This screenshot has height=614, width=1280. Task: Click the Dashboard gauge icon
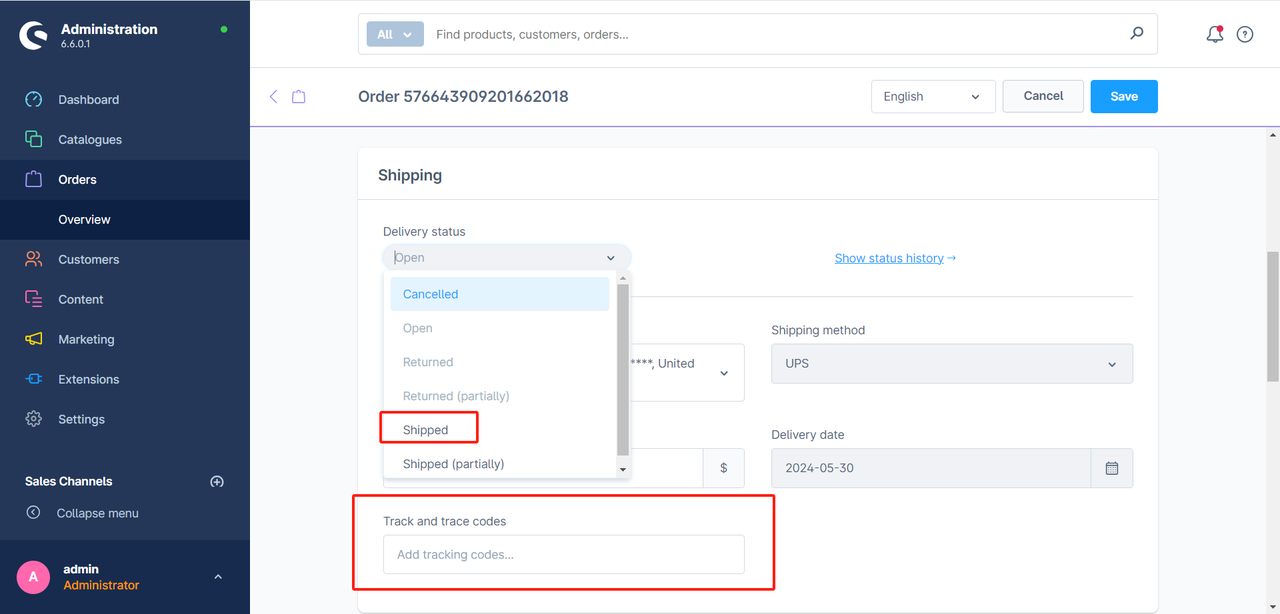[x=34, y=99]
